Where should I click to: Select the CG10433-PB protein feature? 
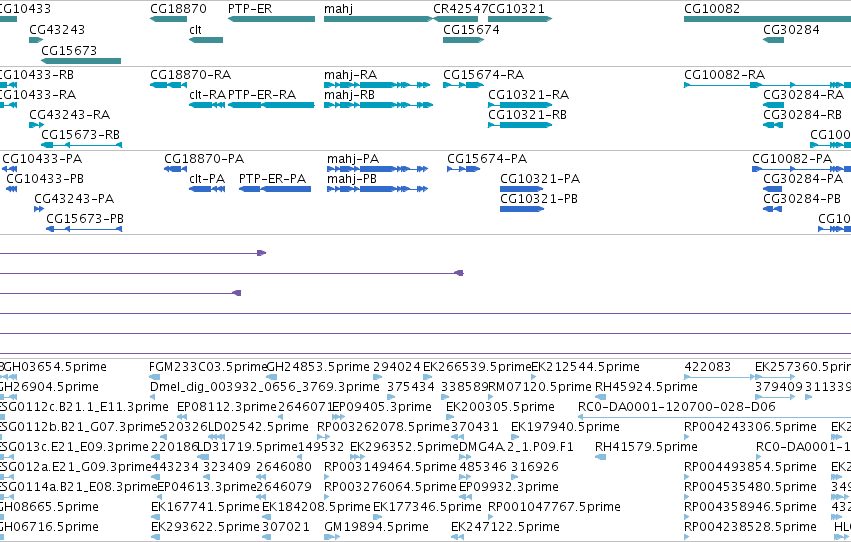[x=11, y=189]
